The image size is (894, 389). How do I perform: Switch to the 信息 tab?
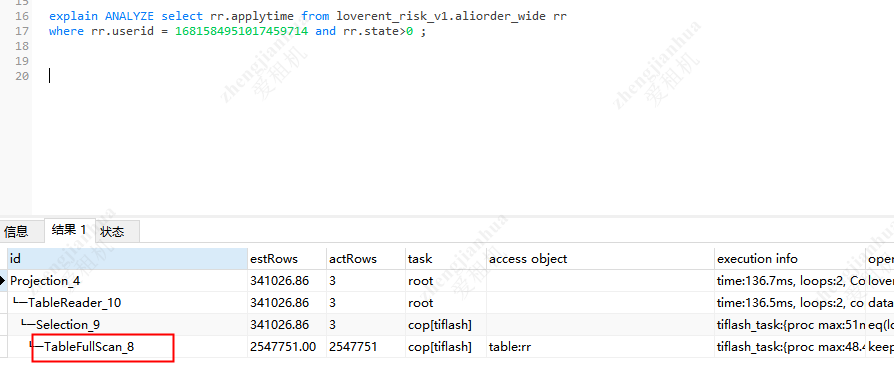(16, 232)
